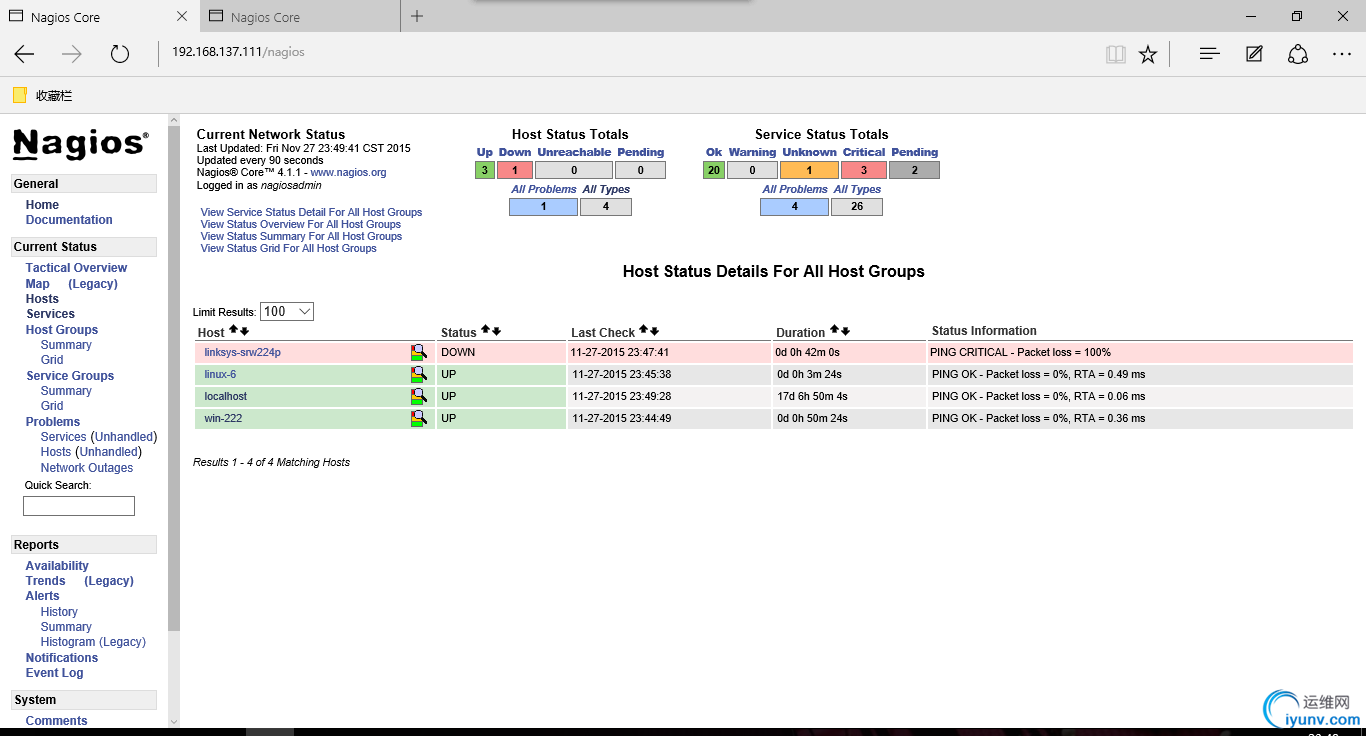The height and width of the screenshot is (736, 1366).
Task: Click sidebar scroll down arrow
Action: tap(174, 721)
